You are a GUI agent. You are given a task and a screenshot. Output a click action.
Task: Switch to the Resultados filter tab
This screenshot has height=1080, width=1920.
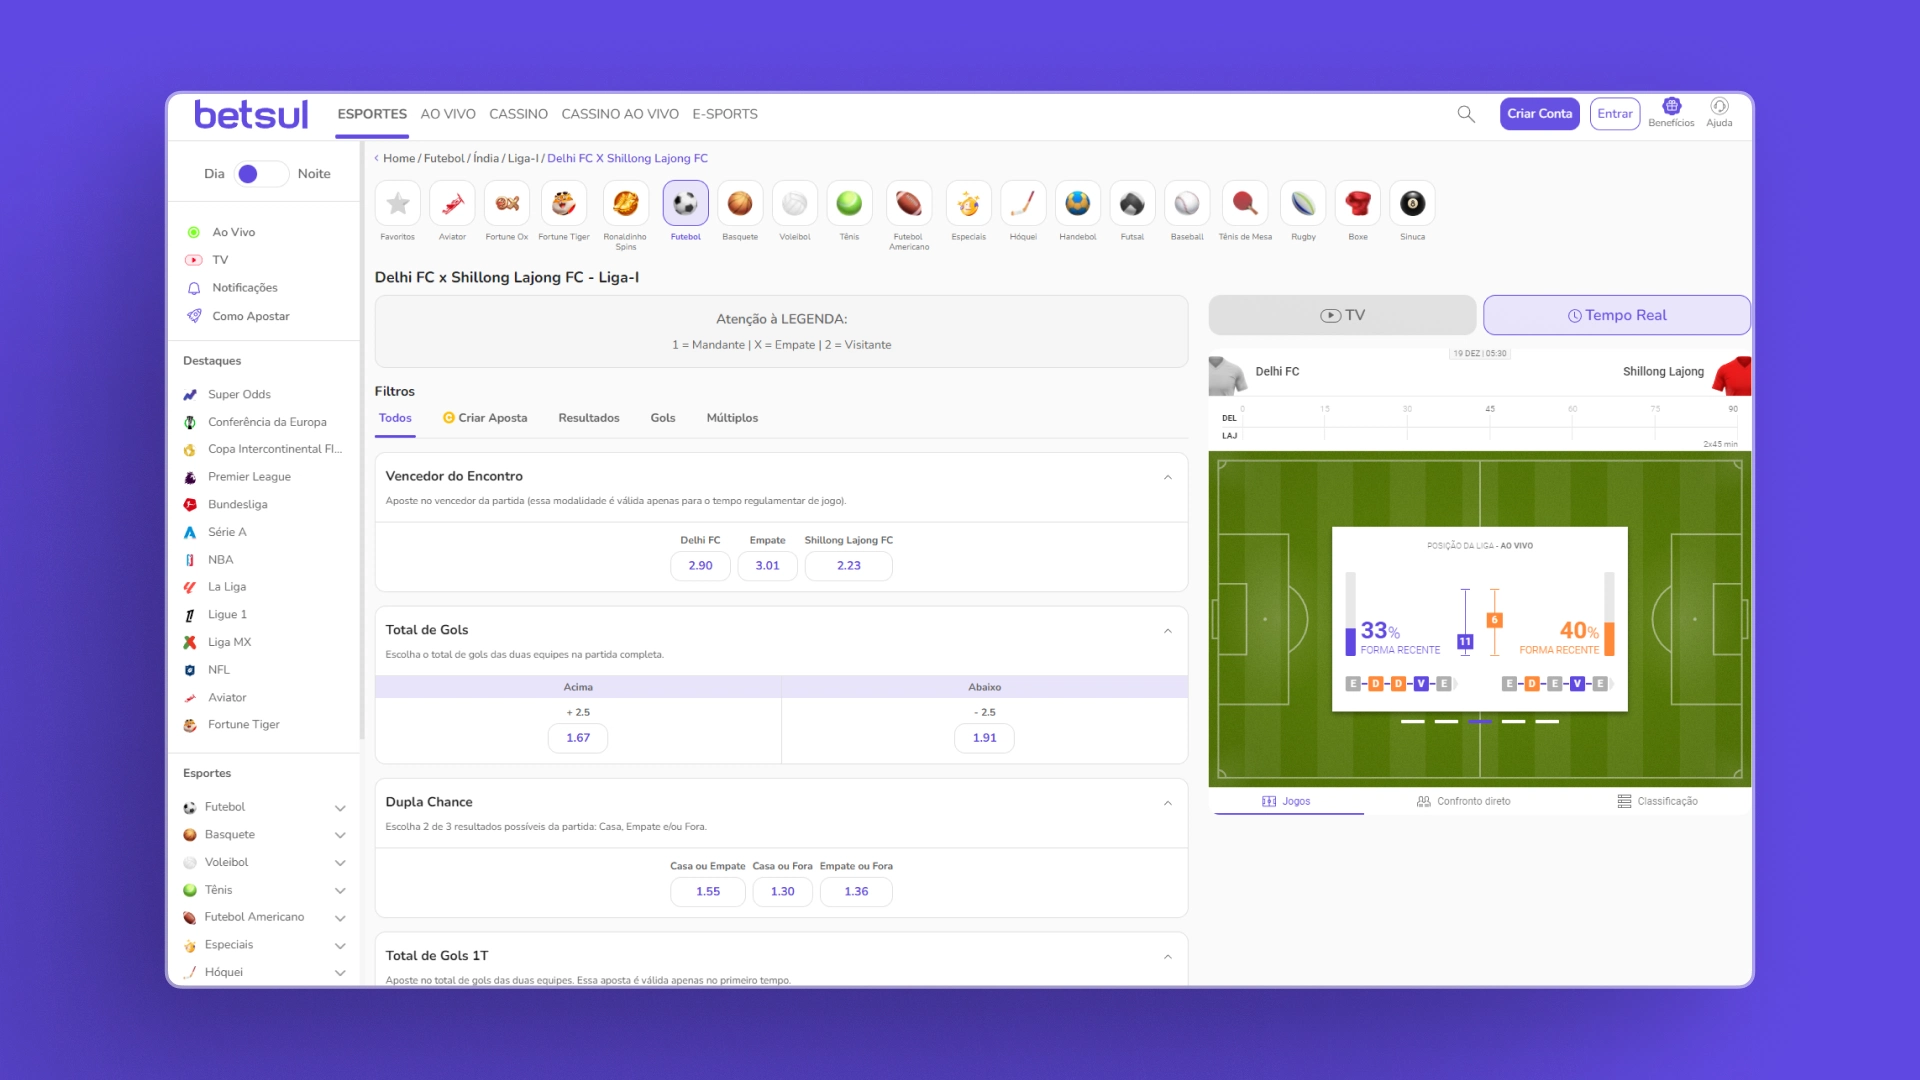589,418
